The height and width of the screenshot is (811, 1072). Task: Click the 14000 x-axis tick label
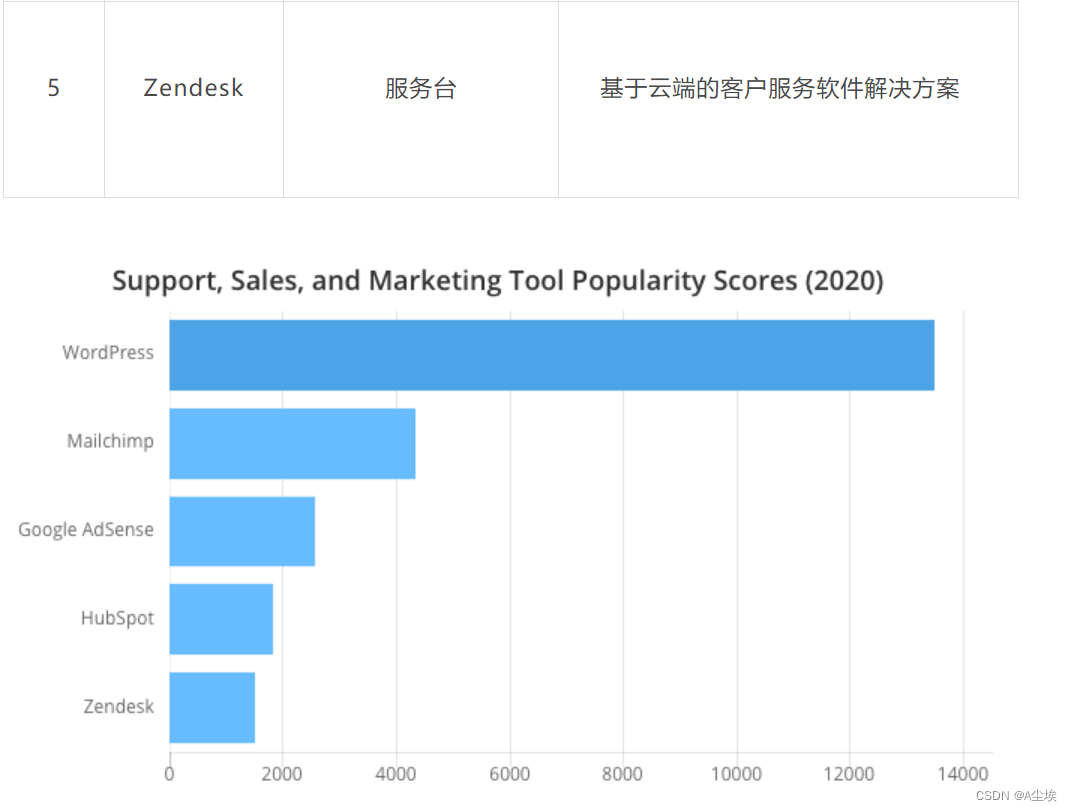point(963,774)
